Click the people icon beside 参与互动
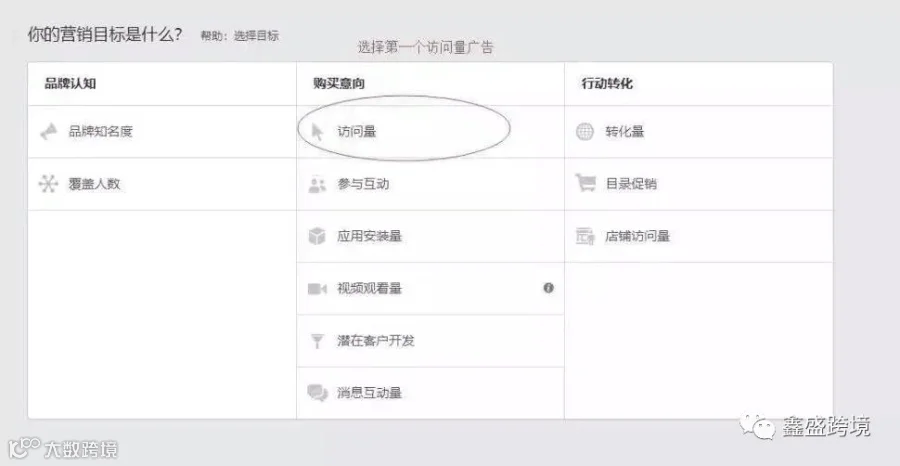The width and height of the screenshot is (900, 466). point(317,184)
